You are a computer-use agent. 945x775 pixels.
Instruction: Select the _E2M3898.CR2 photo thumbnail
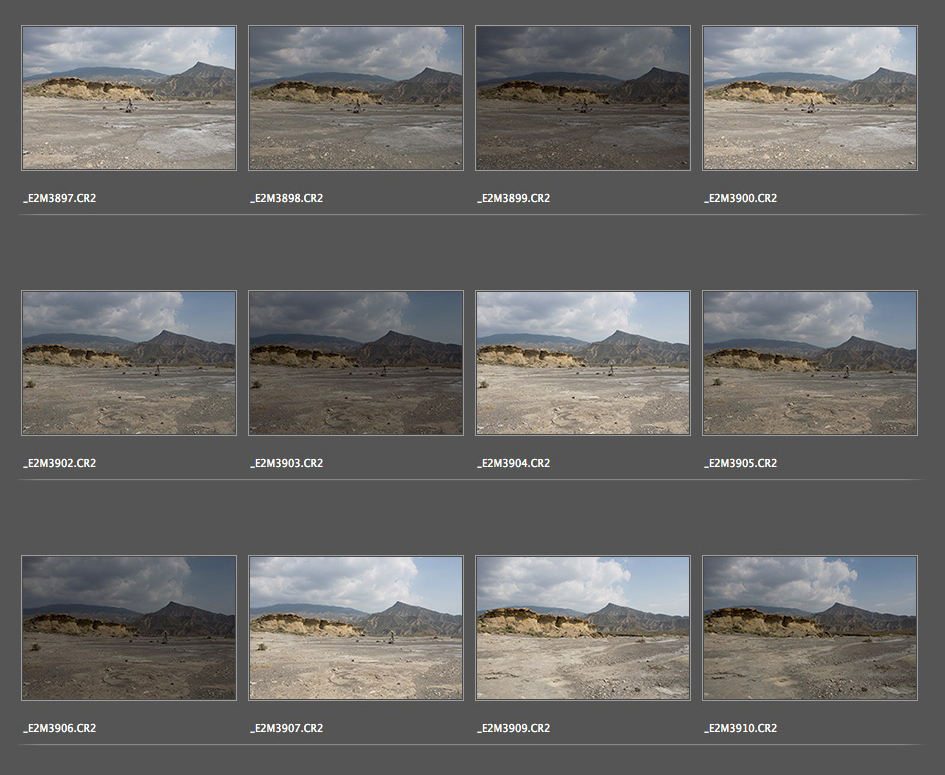(356, 98)
